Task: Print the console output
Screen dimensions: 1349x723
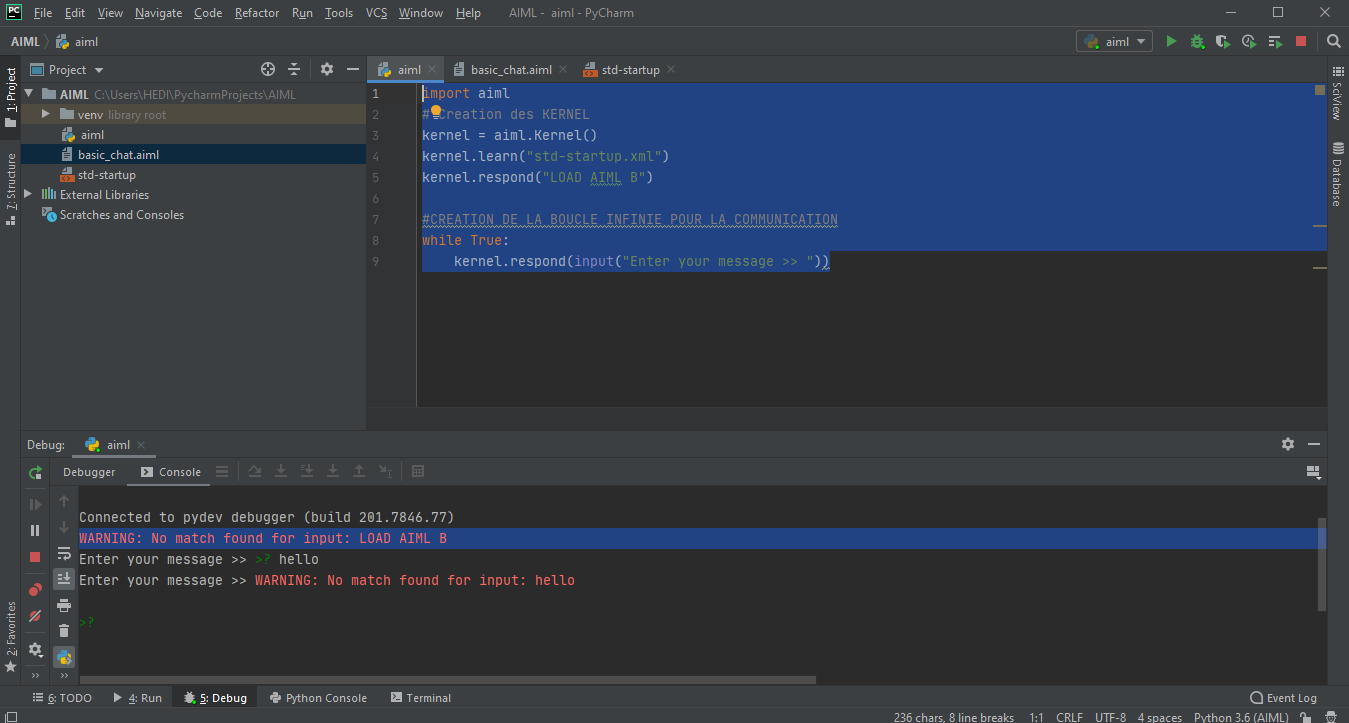Action: (x=64, y=605)
